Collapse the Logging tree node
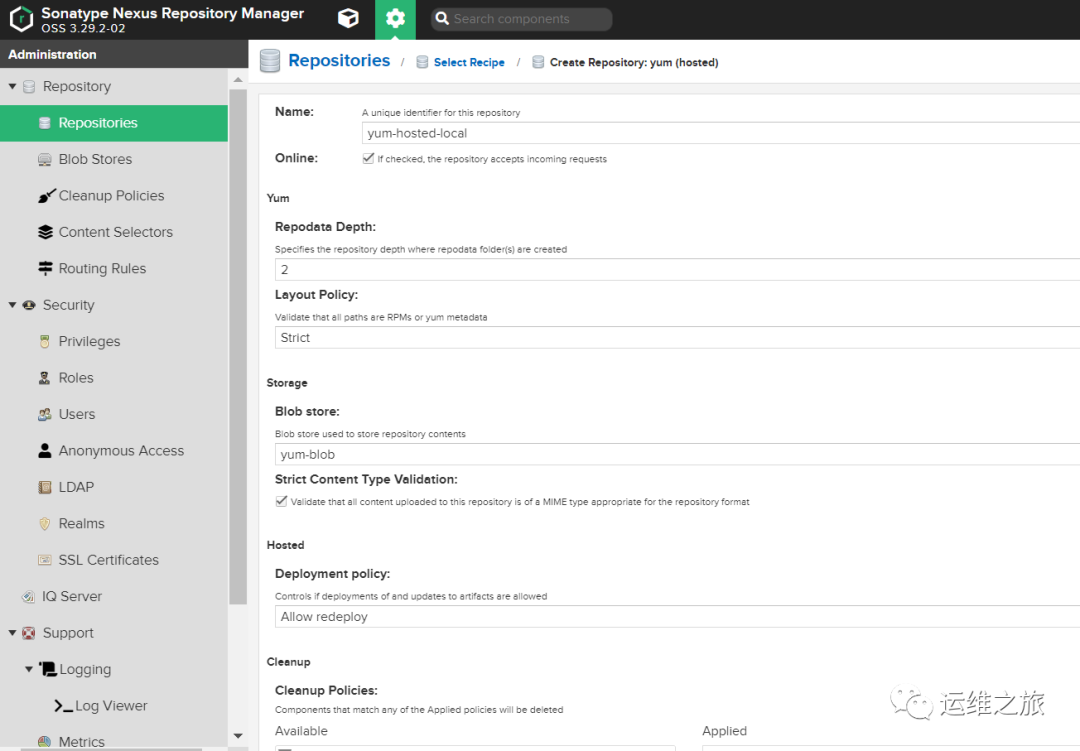 tap(29, 669)
